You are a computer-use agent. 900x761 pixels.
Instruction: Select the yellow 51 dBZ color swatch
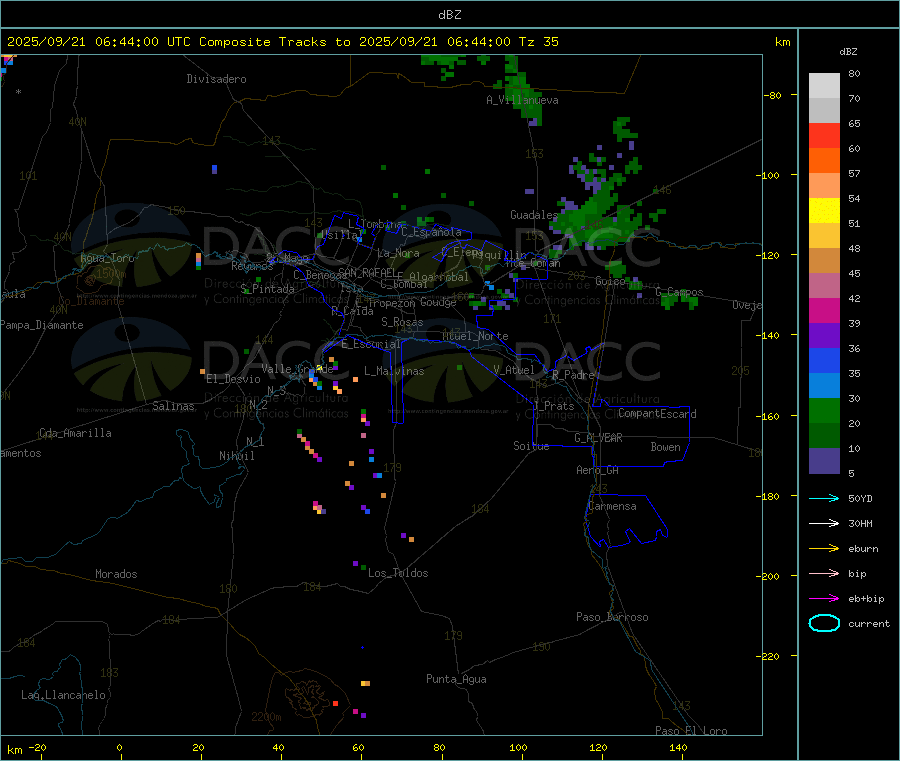click(x=824, y=211)
